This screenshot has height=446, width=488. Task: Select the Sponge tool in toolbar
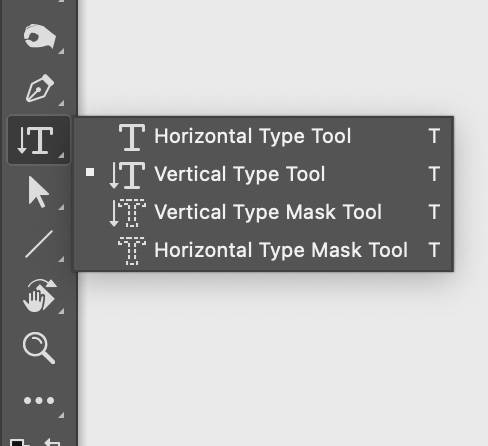pos(39,37)
